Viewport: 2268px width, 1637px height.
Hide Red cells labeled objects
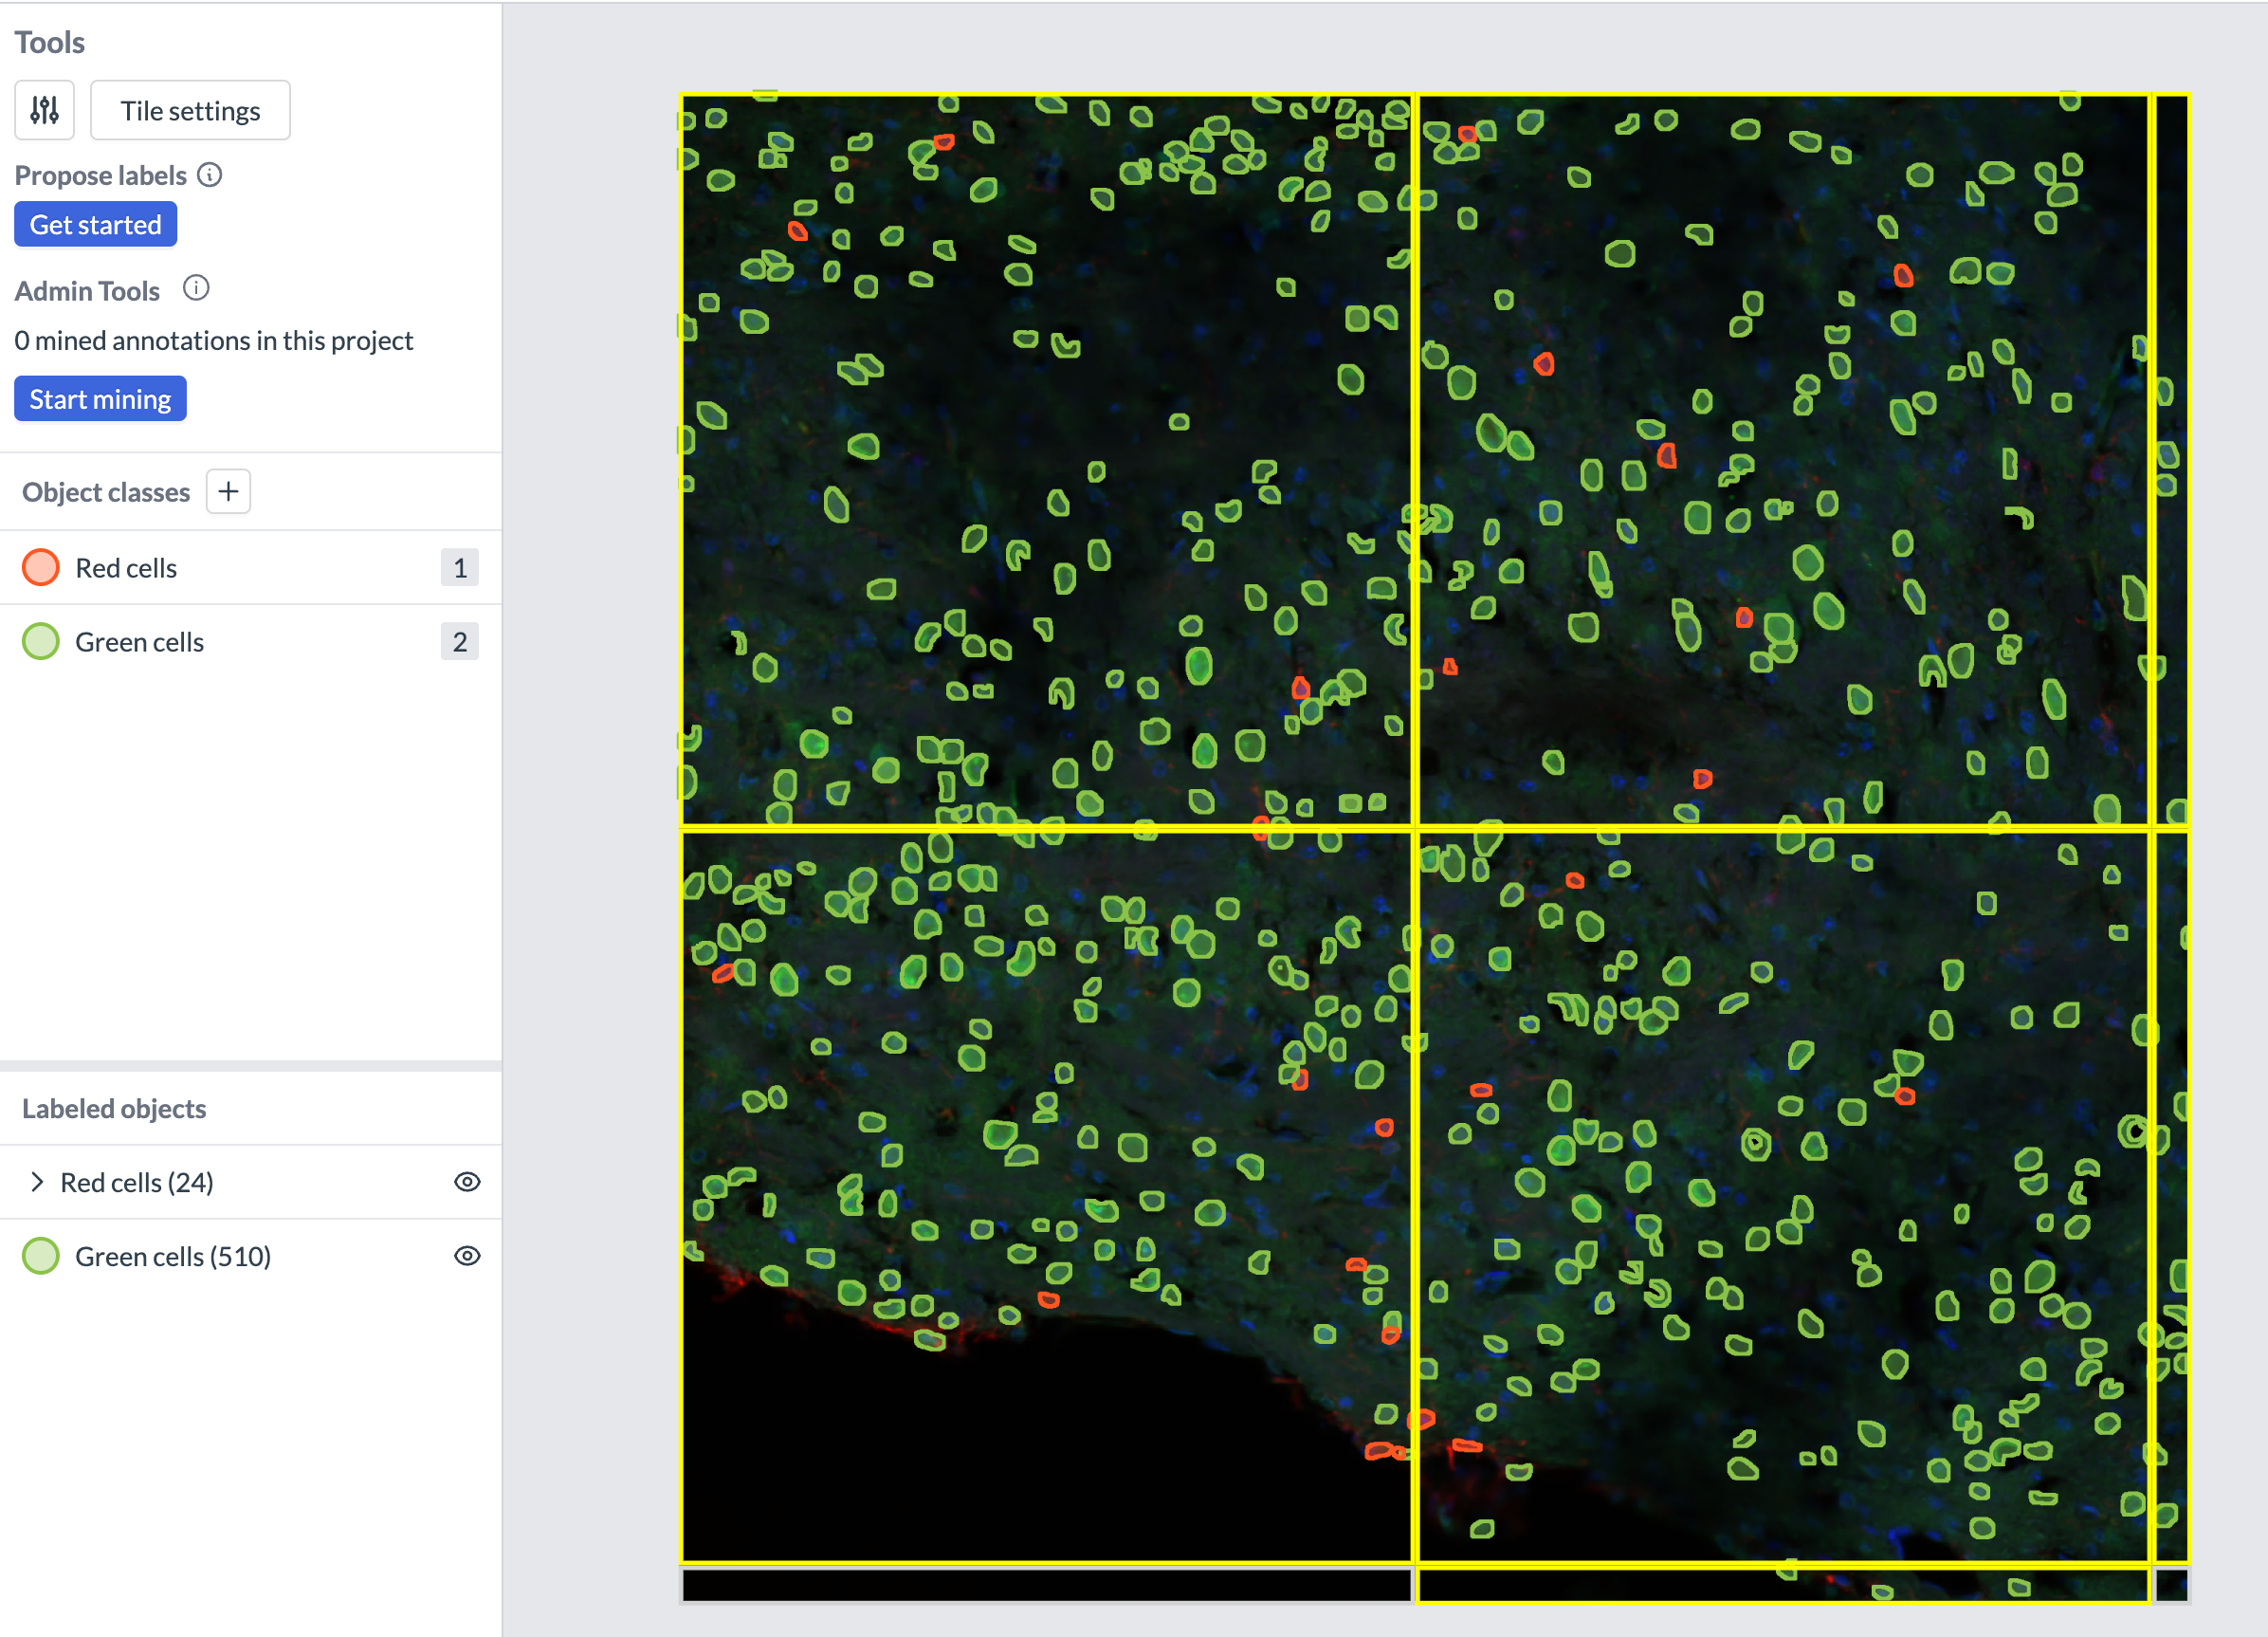pyautogui.click(x=467, y=1182)
